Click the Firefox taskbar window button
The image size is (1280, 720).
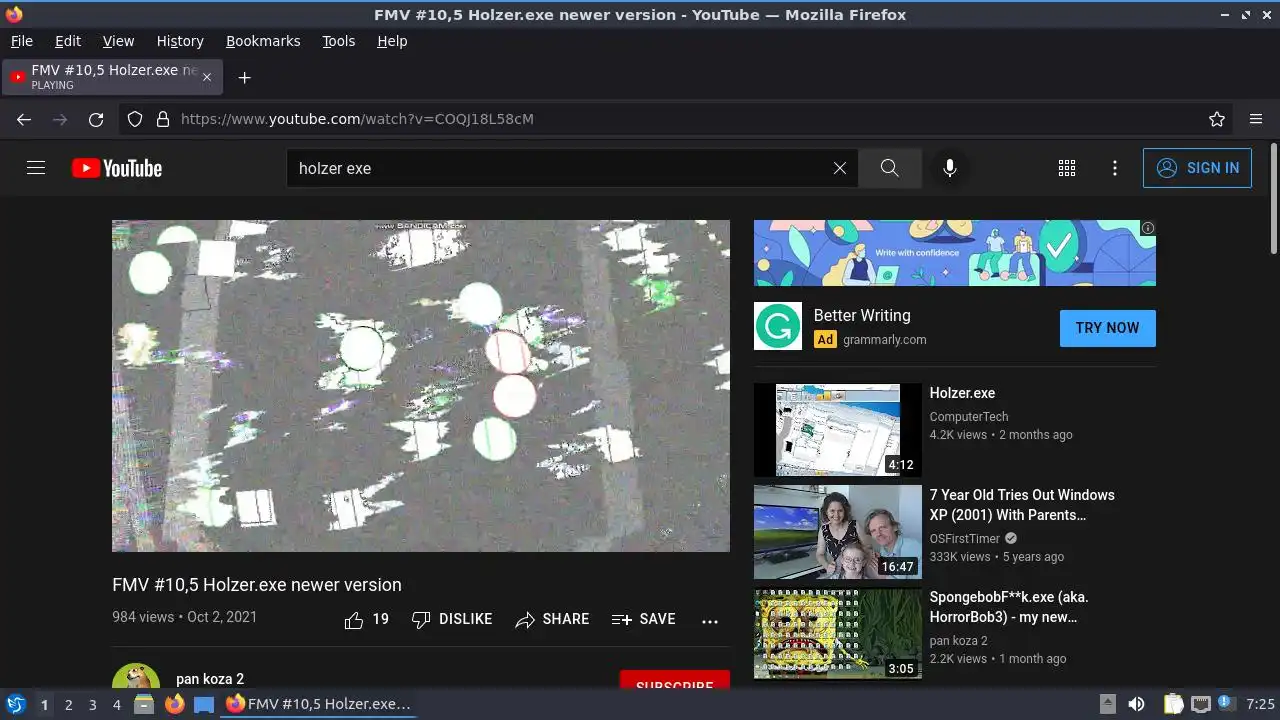pyautogui.click(x=320, y=704)
